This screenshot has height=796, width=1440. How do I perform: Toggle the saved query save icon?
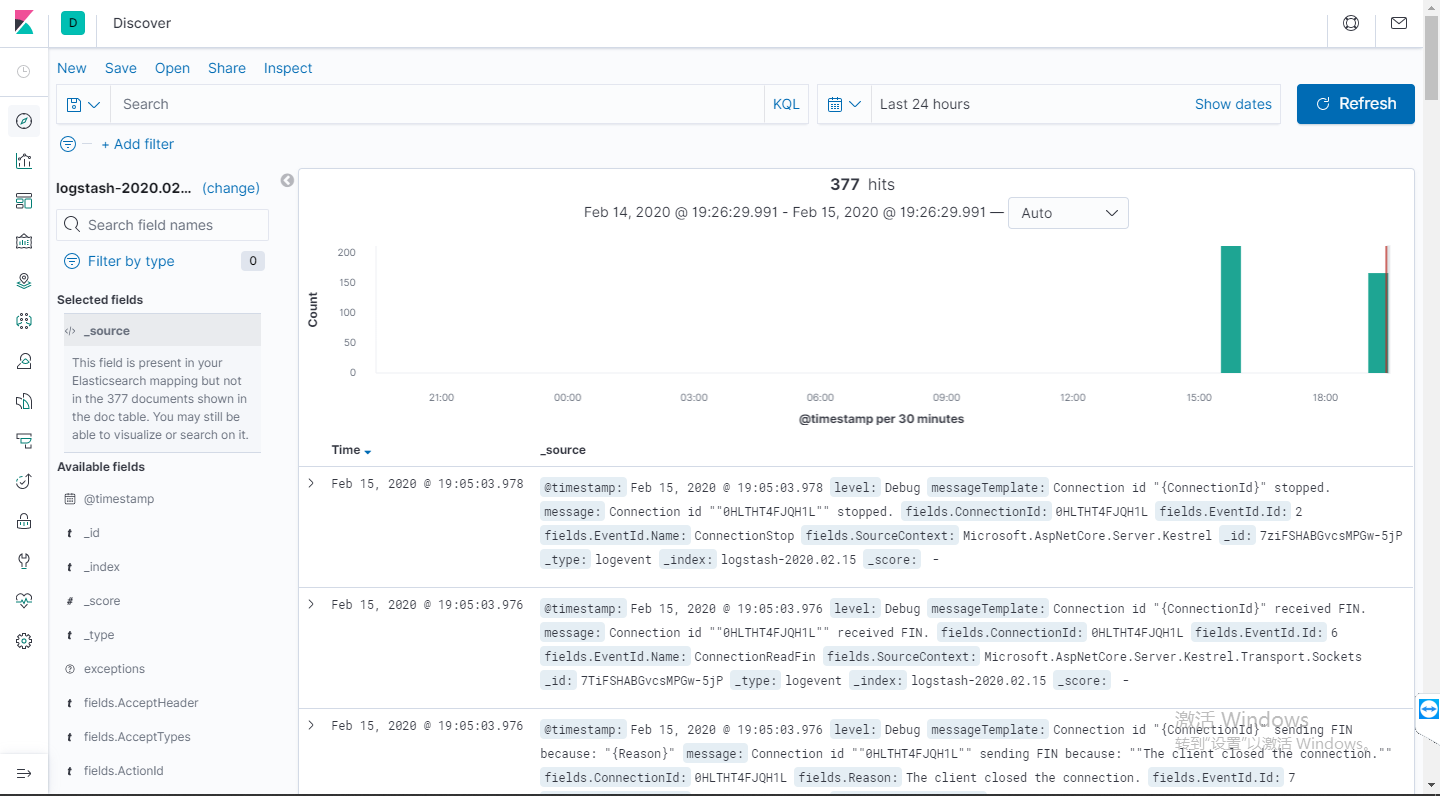point(76,104)
